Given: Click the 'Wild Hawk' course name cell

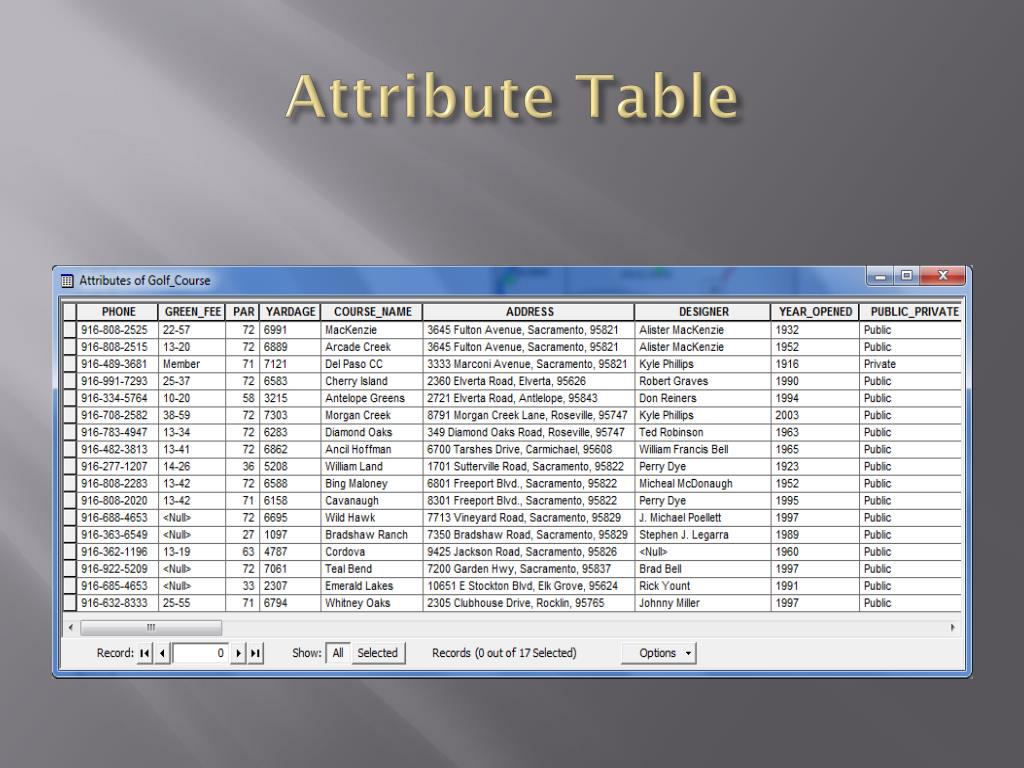Looking at the screenshot, I should (372, 518).
